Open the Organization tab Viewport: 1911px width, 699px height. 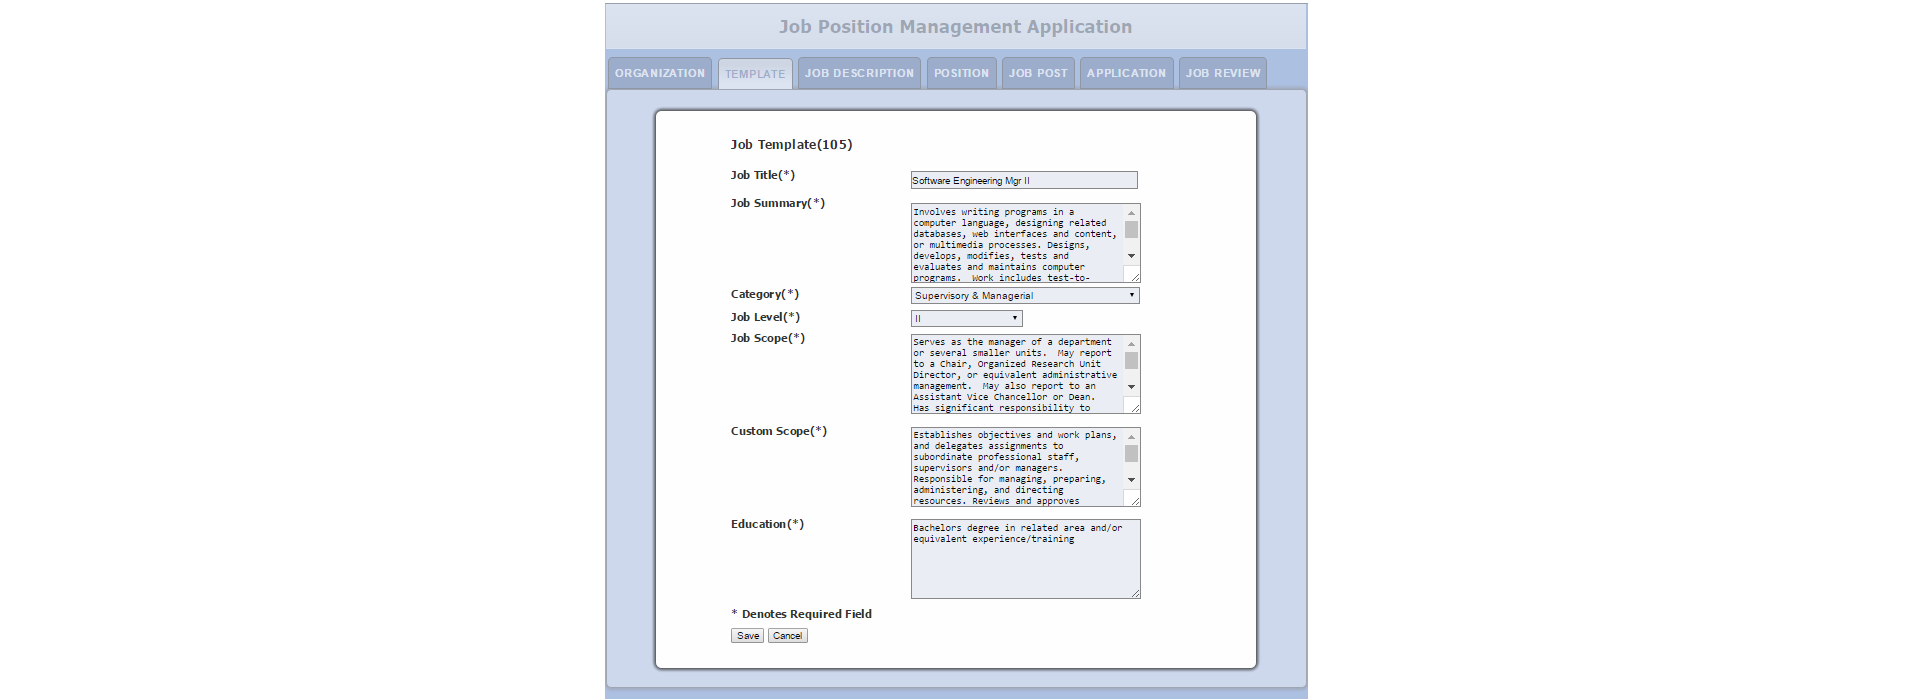click(660, 73)
